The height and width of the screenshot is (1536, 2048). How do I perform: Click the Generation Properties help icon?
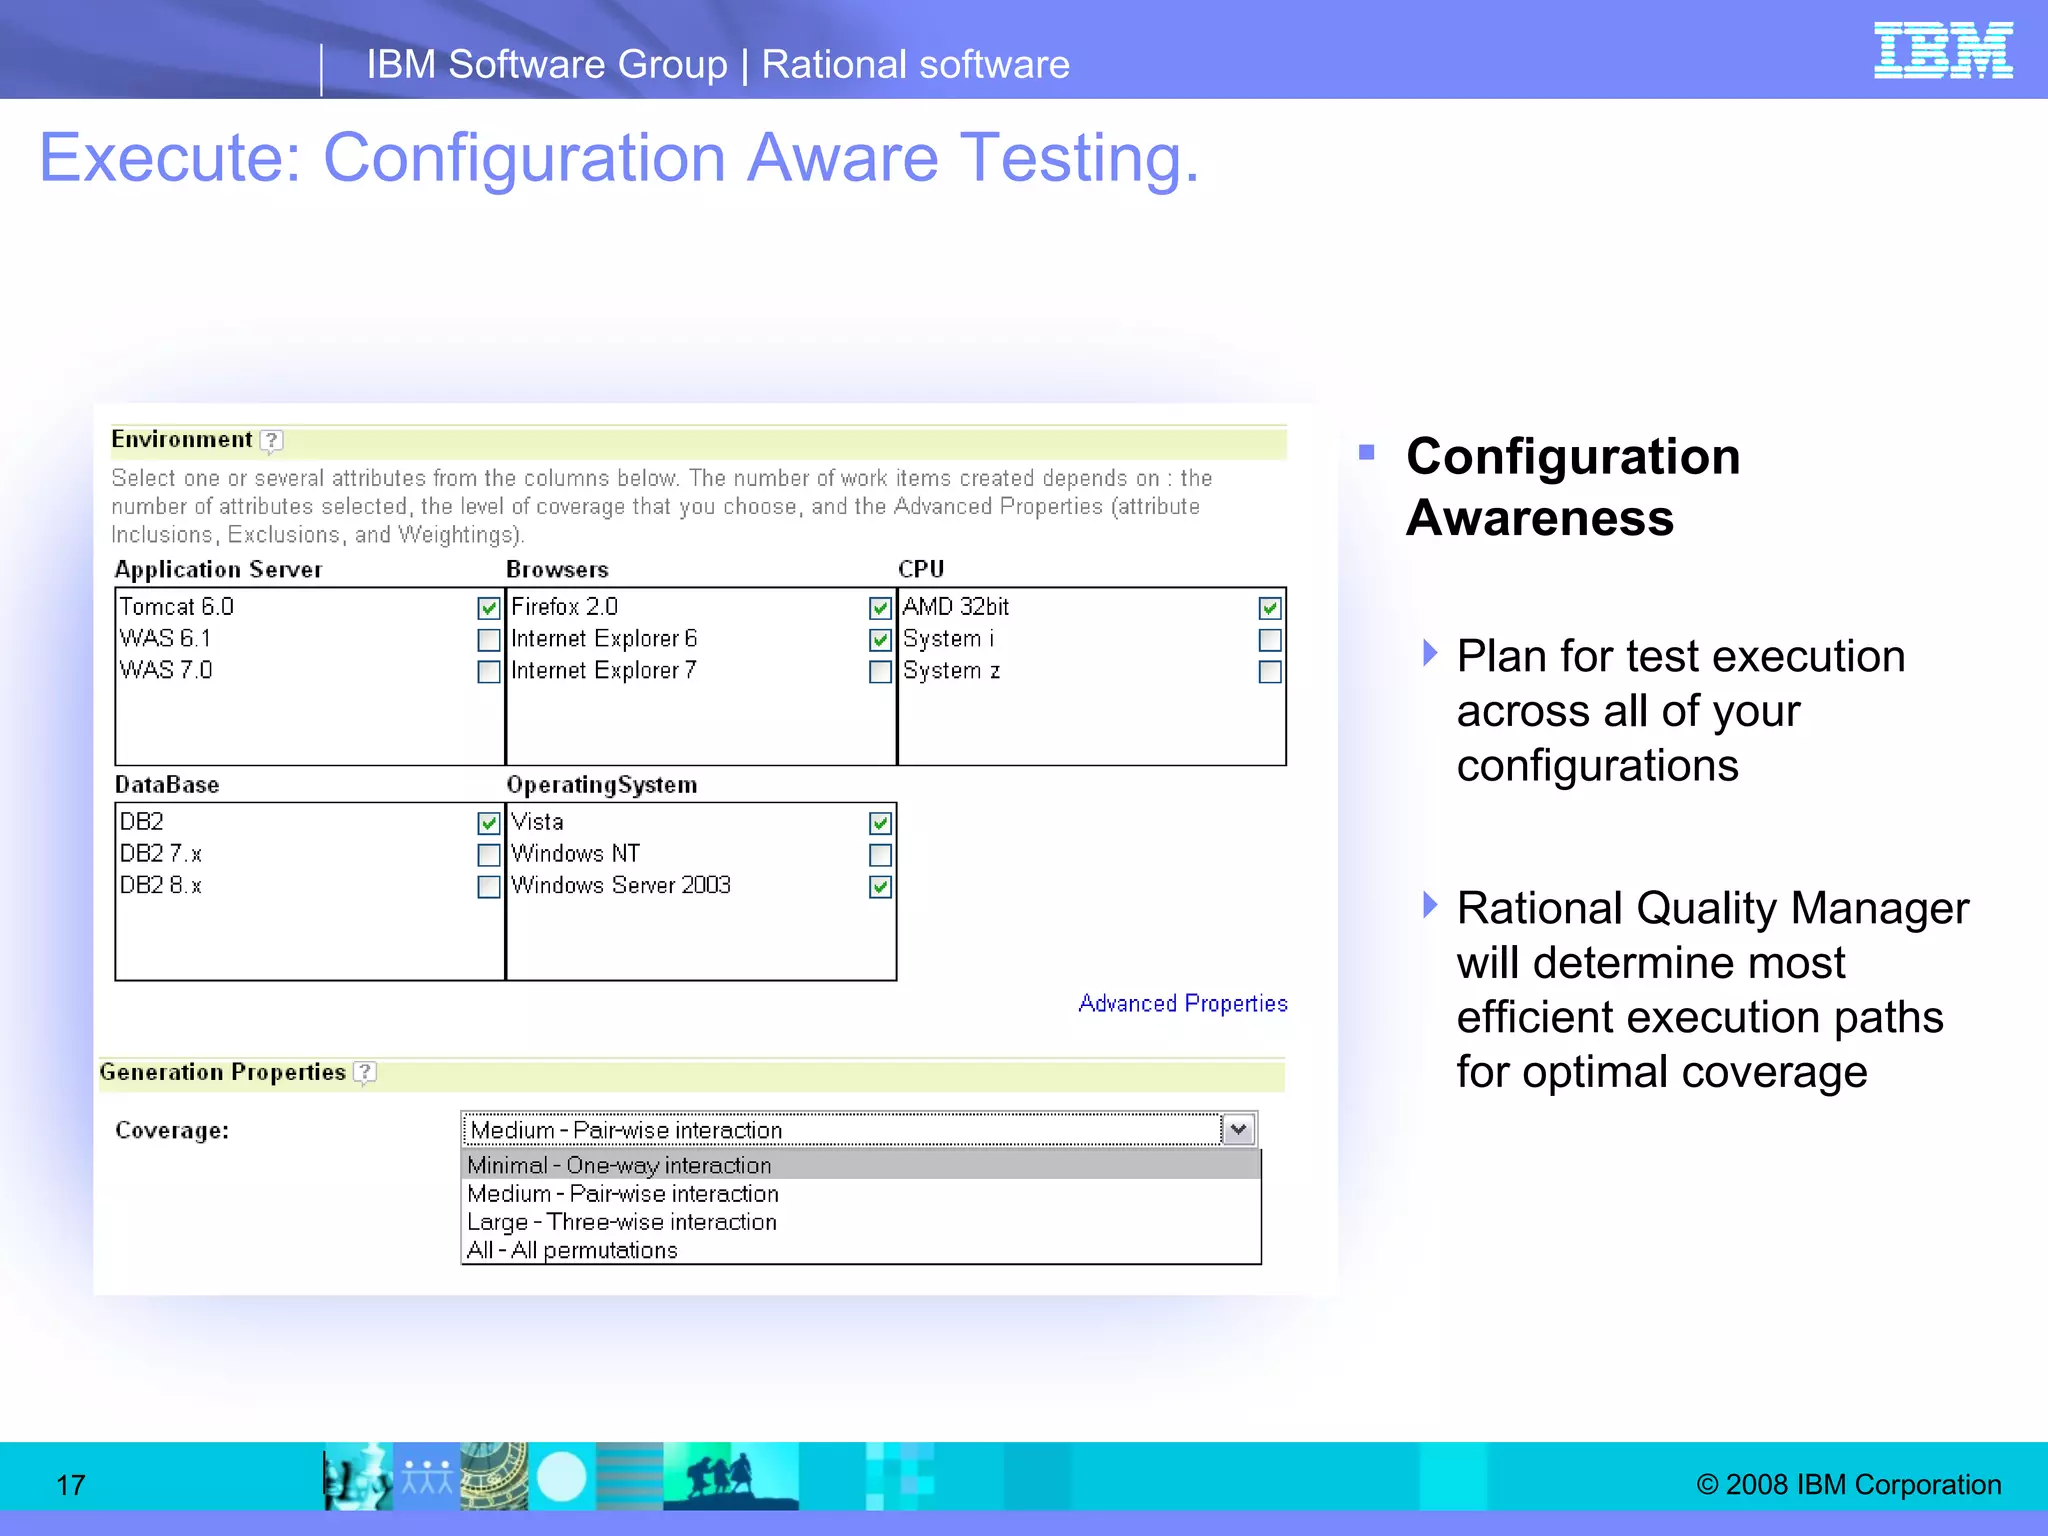[x=366, y=1073]
